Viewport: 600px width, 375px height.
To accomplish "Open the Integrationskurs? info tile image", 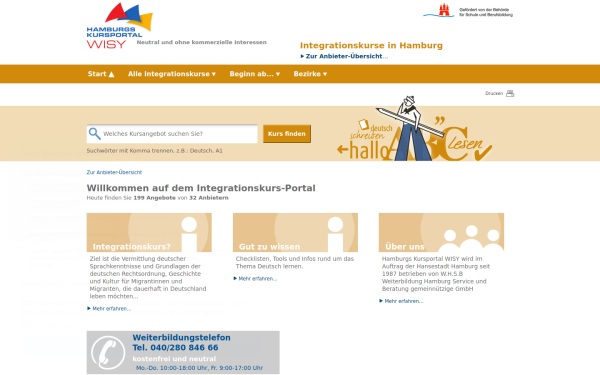I will coord(149,232).
